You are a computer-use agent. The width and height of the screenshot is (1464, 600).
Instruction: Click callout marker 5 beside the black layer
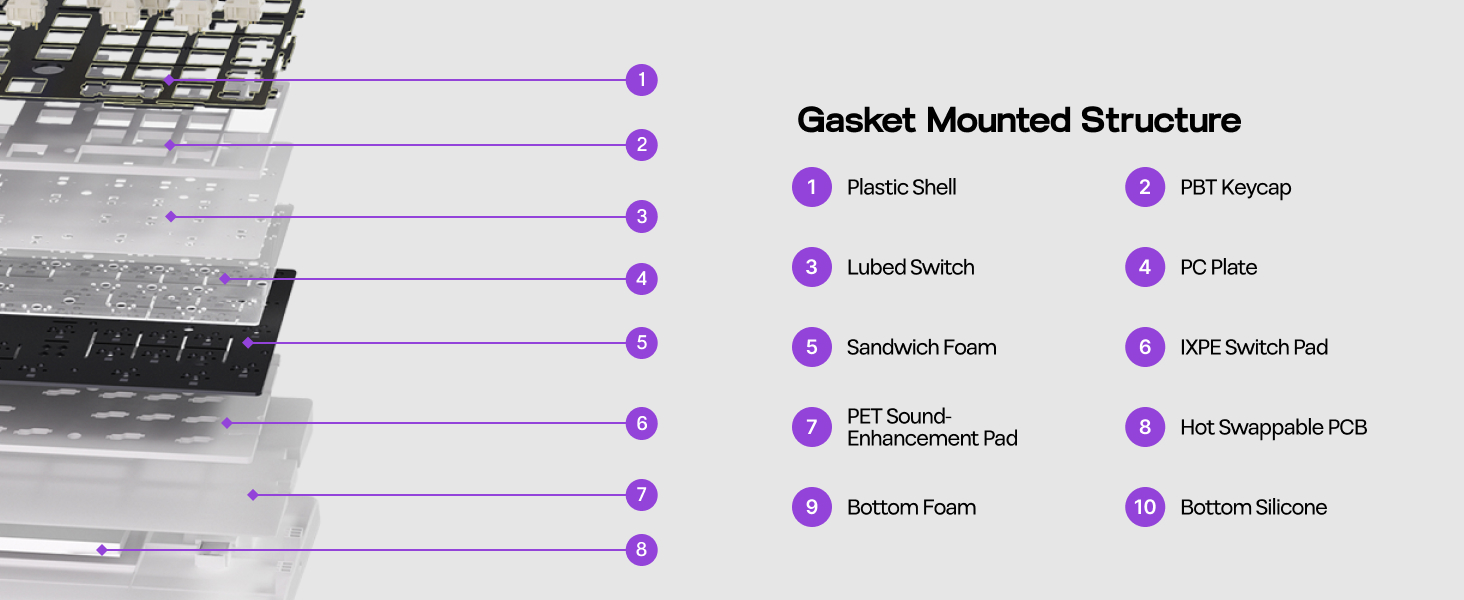pyautogui.click(x=642, y=343)
